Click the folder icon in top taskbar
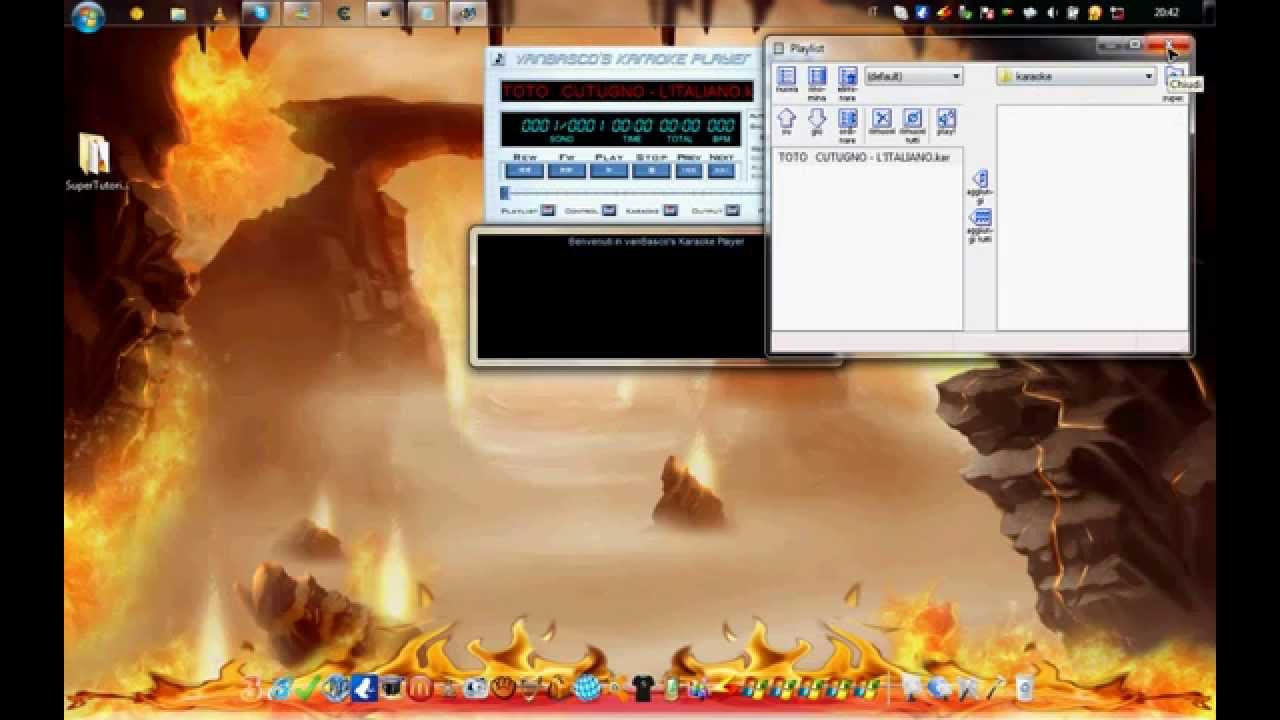Viewport: 1280px width, 720px height. tap(177, 14)
